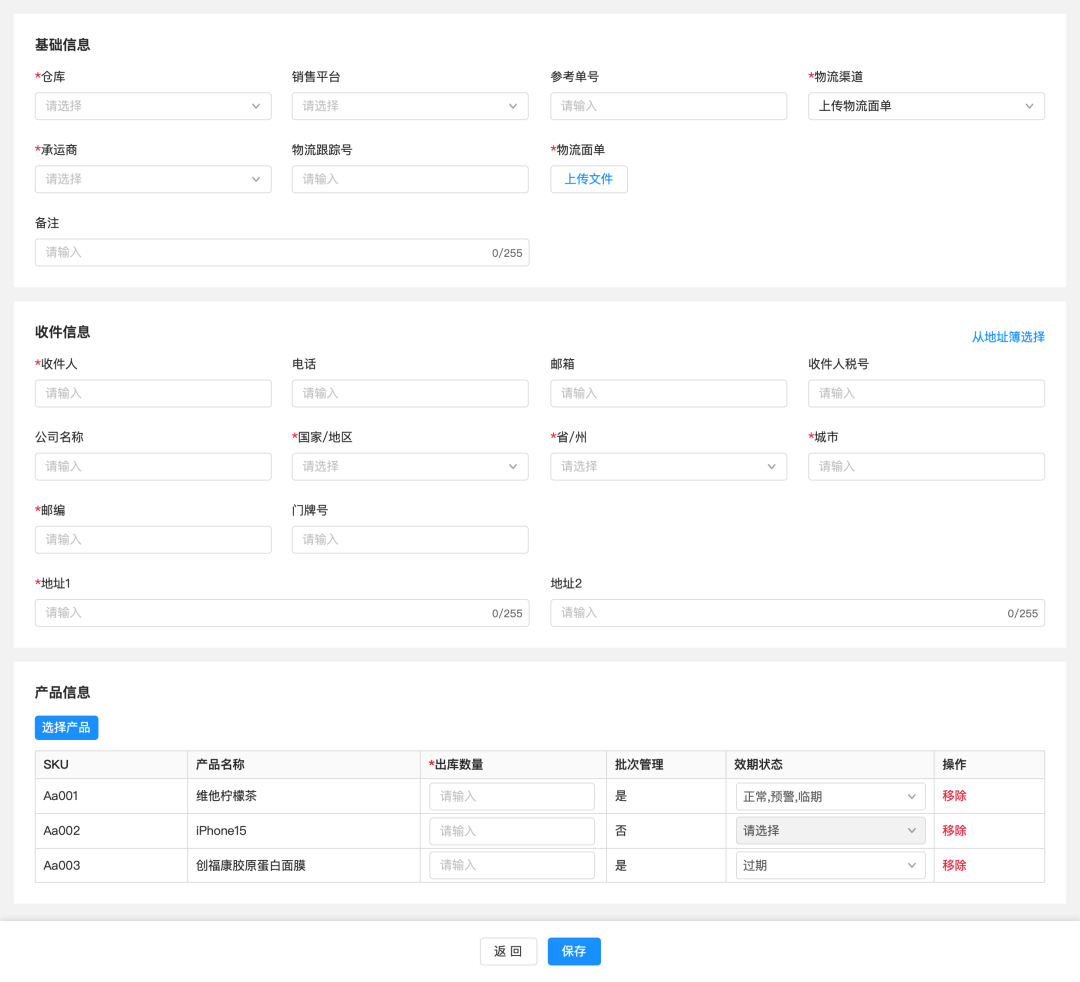Screen dimensions: 1080x982
Task: Click the 电话 phone input field
Action: coord(410,393)
